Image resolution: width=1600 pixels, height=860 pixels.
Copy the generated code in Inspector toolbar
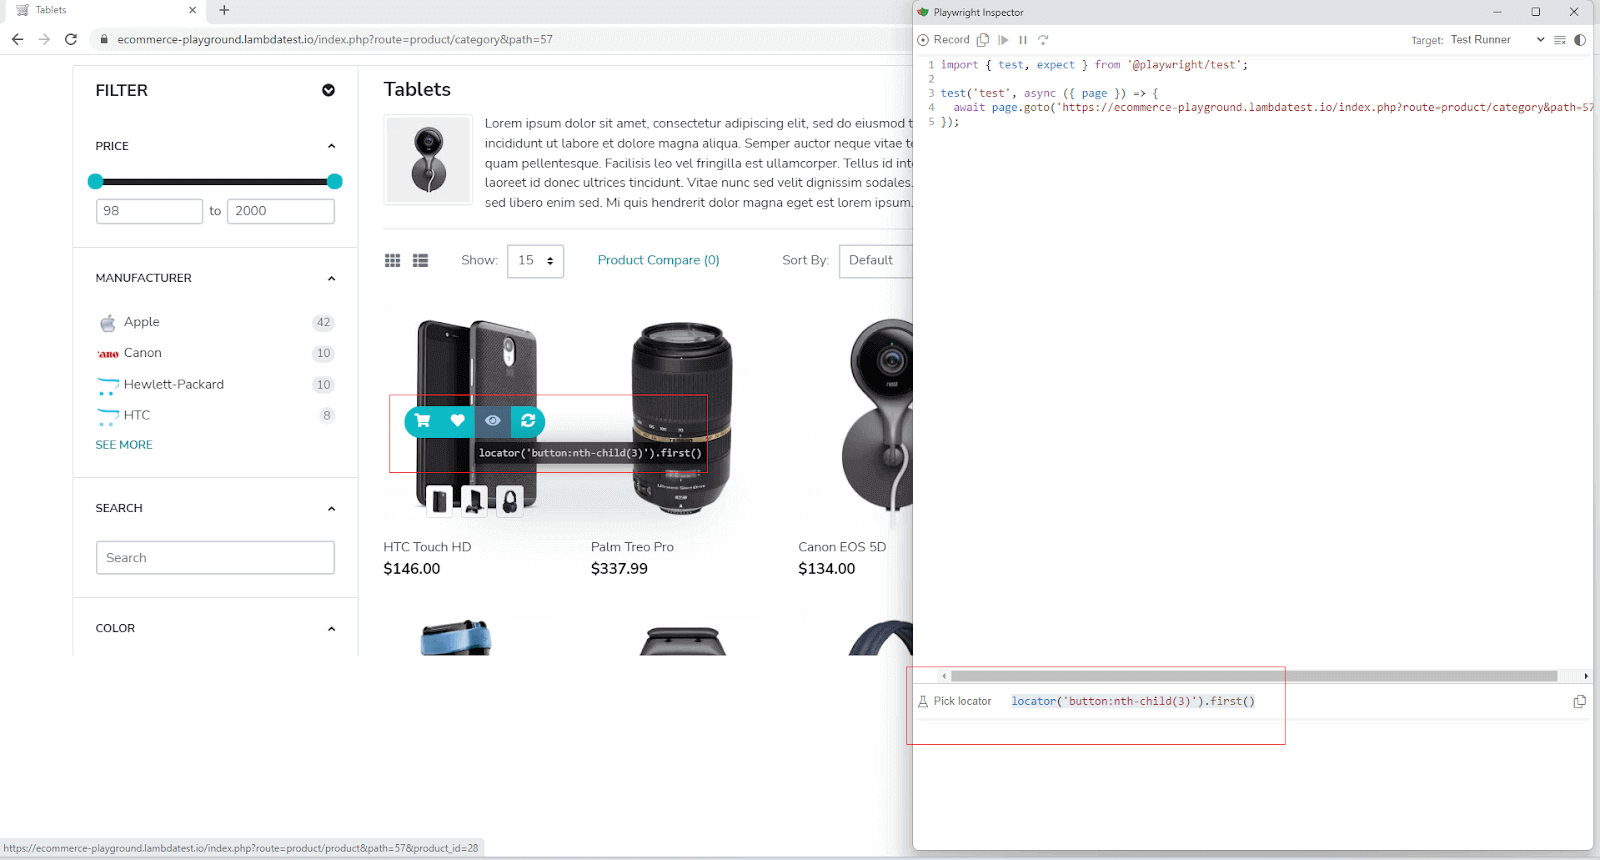(983, 40)
